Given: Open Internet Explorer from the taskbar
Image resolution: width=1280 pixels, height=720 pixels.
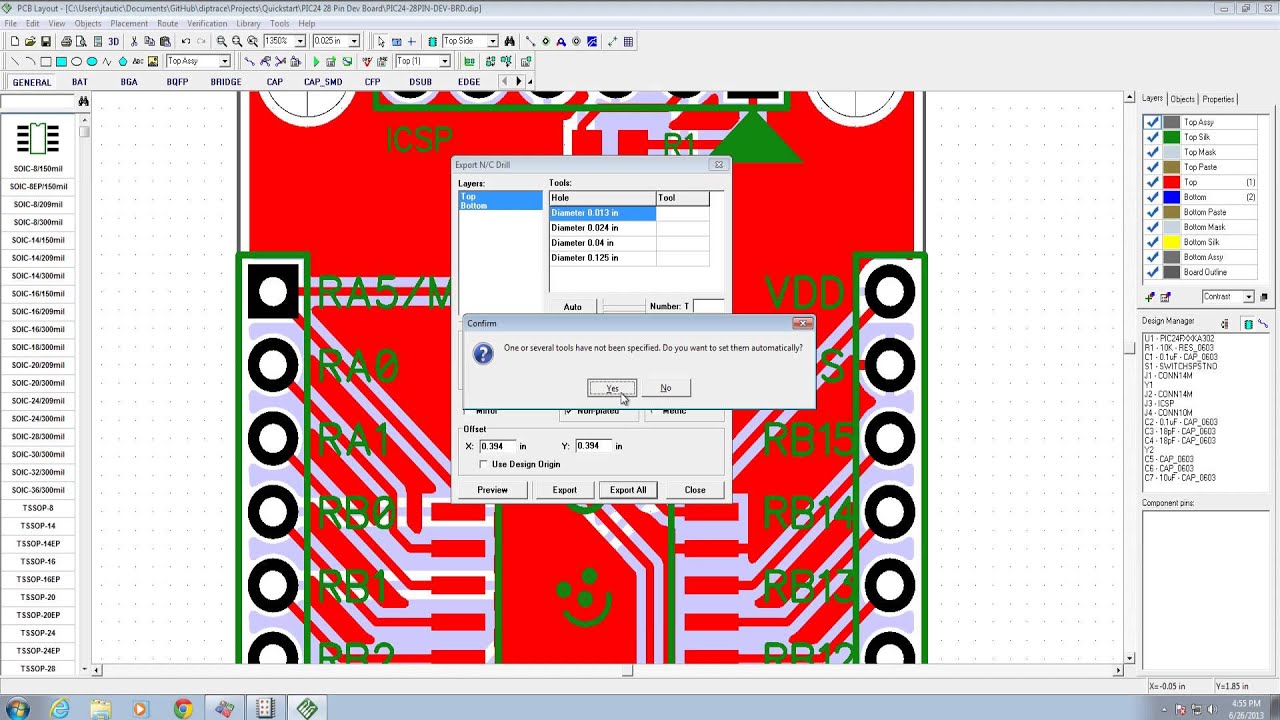Looking at the screenshot, I should [60, 709].
